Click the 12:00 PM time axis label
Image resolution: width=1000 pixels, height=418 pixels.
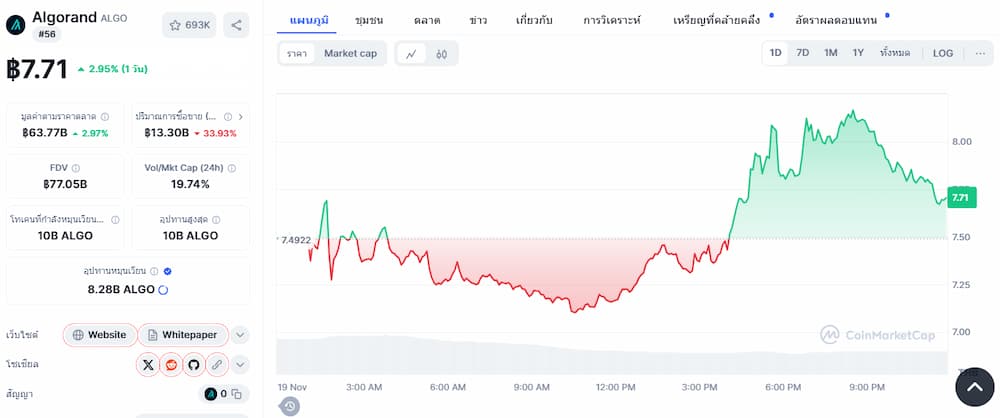tap(615, 387)
